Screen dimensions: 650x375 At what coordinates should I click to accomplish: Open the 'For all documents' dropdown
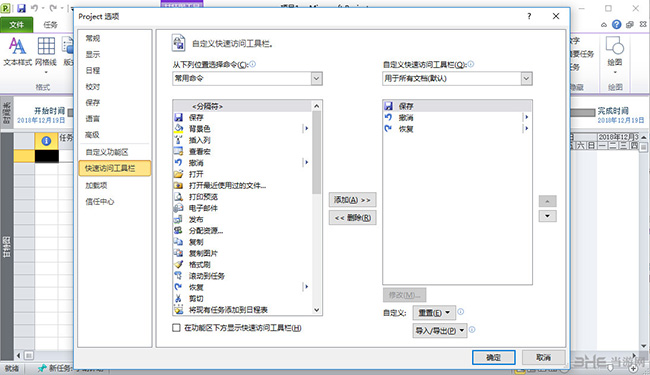(x=526, y=78)
